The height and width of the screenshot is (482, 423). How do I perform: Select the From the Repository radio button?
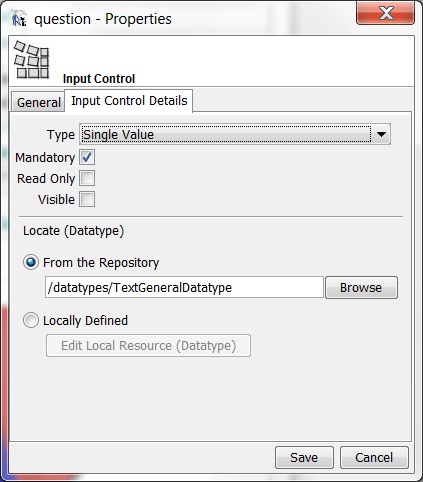click(x=31, y=263)
